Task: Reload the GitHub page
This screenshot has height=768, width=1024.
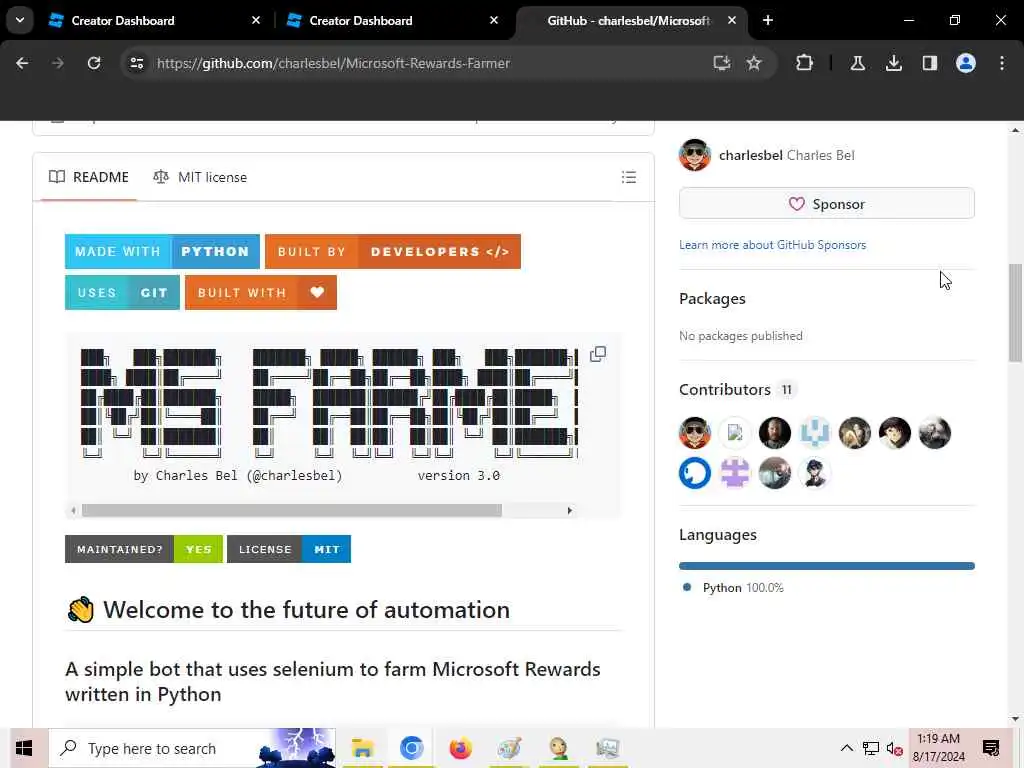Action: click(94, 63)
